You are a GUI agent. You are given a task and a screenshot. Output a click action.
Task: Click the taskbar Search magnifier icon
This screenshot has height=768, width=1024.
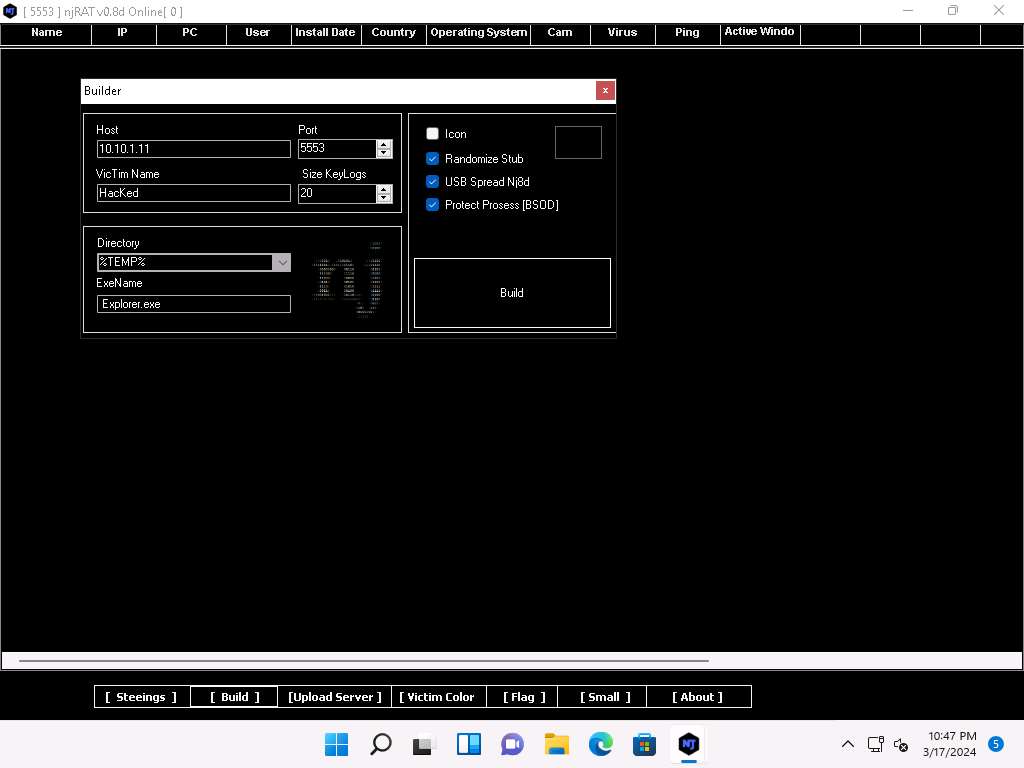point(381,744)
